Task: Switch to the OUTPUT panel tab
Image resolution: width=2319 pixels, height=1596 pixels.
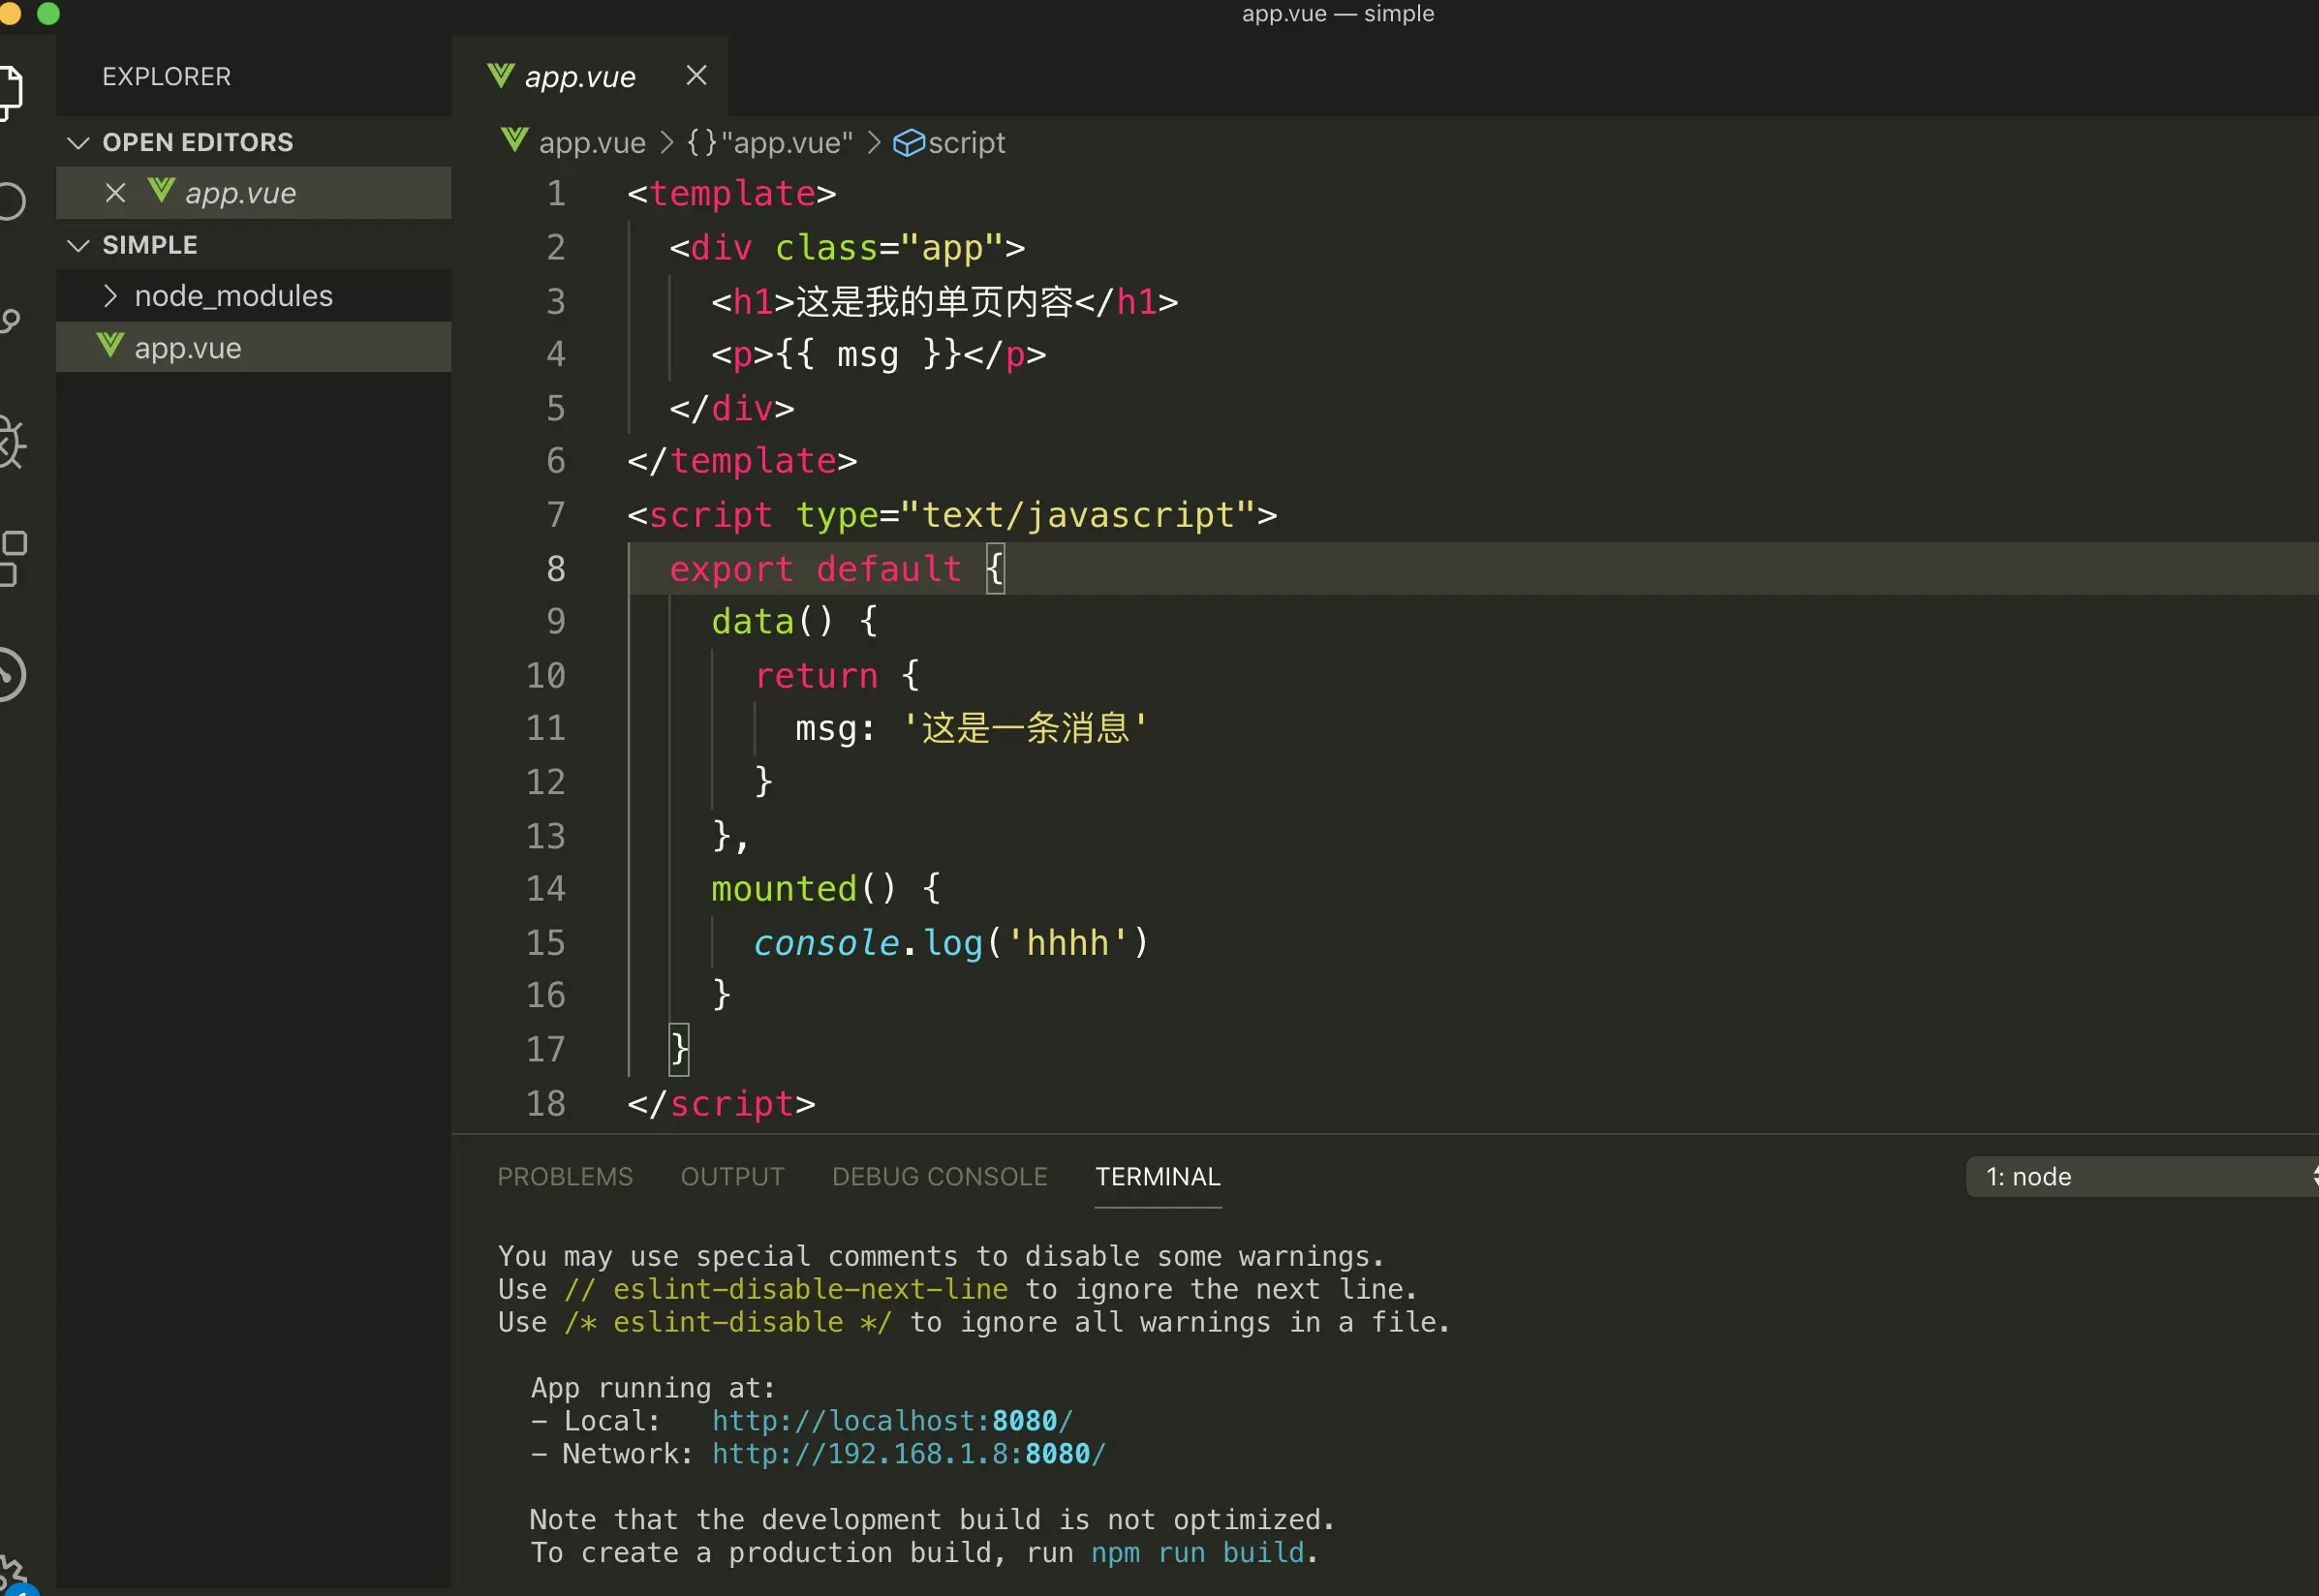Action: (x=732, y=1177)
